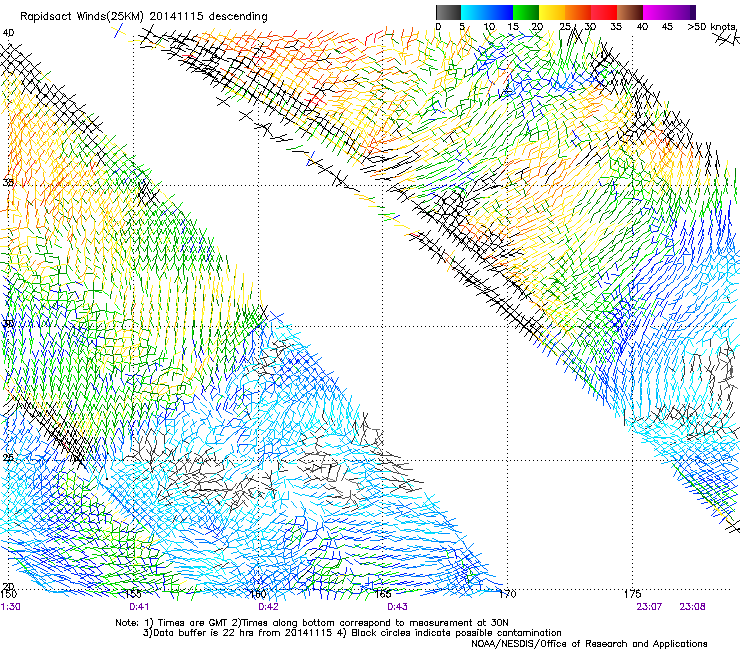Click longitude label '175' on the bottom axis
740x650 pixels.
pyautogui.click(x=632, y=594)
